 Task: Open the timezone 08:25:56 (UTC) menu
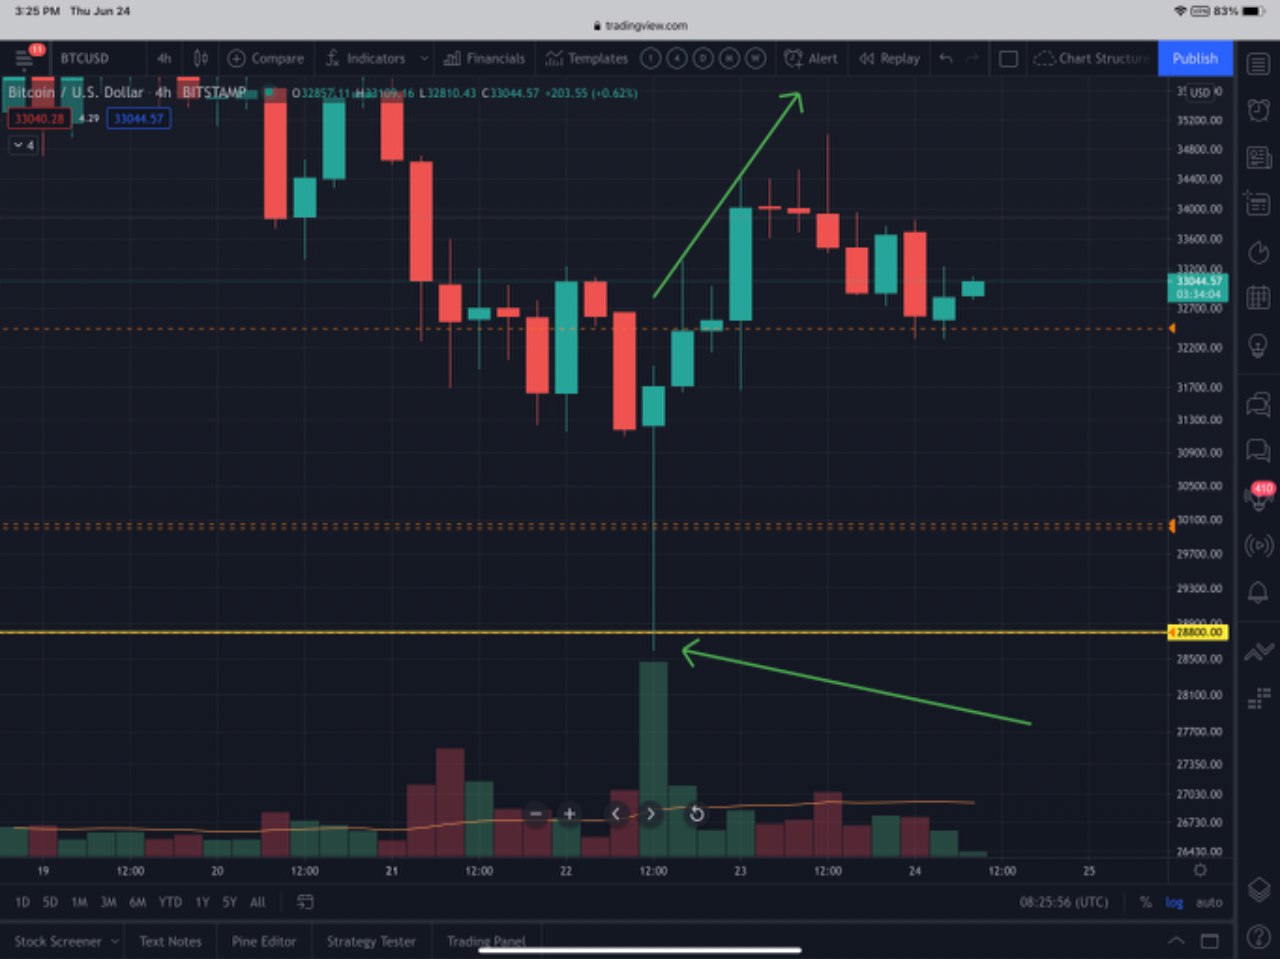[x=1064, y=902]
